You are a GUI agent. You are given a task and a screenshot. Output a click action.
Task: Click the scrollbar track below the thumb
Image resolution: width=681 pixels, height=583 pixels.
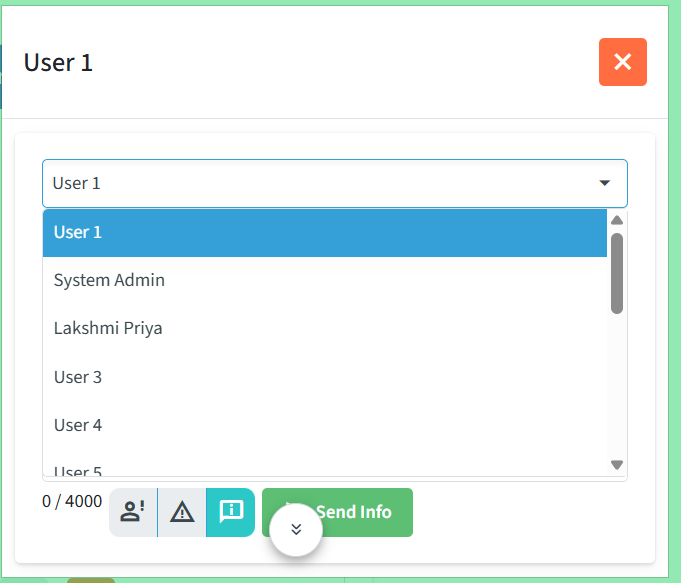pos(617,386)
